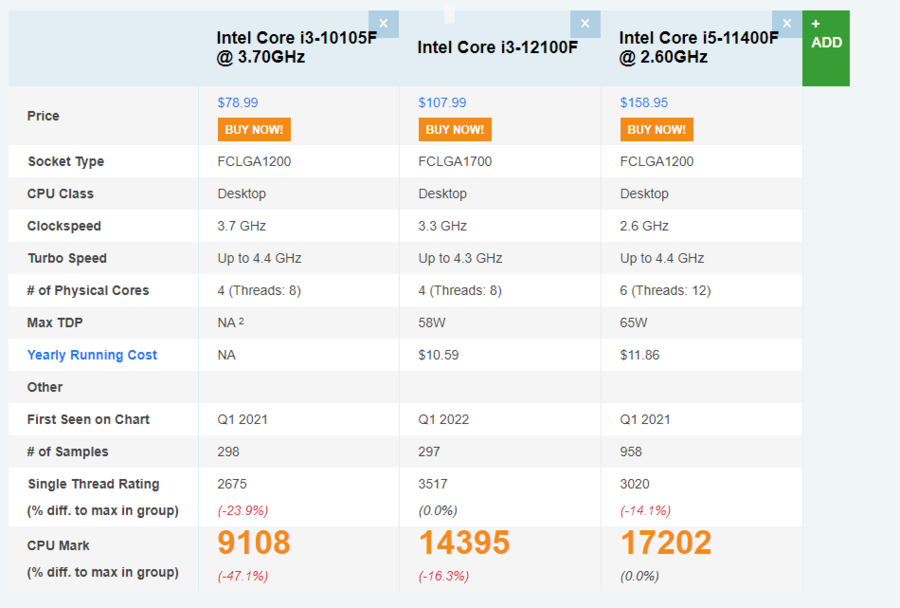The width and height of the screenshot is (900, 608).
Task: Select the (-23.9%) single thread difference
Action: tap(243, 510)
